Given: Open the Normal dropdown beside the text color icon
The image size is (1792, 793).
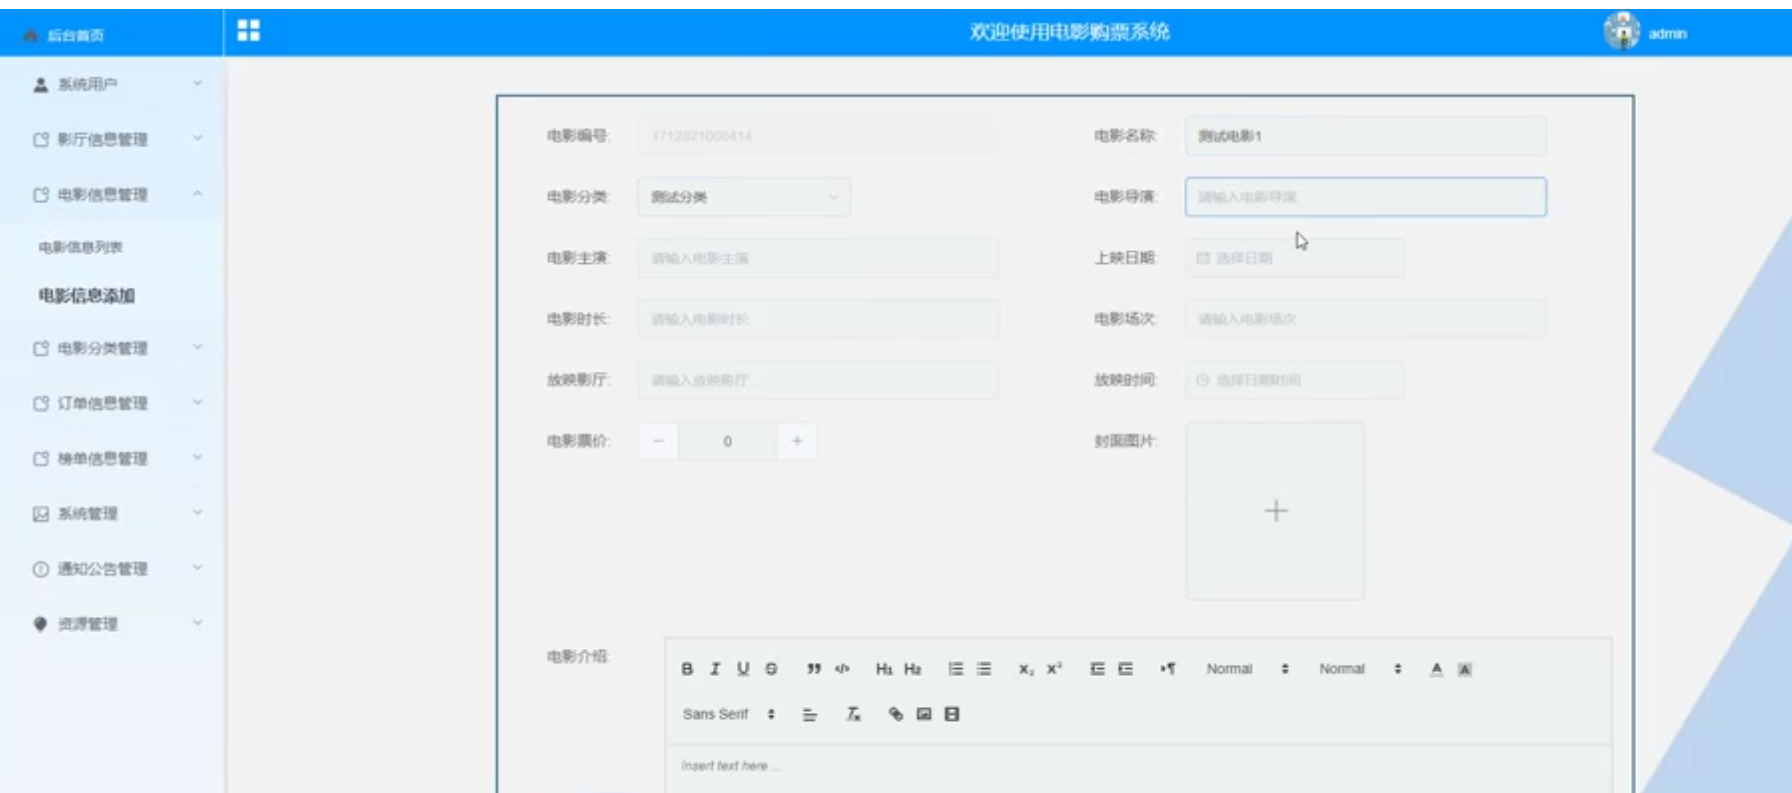Looking at the screenshot, I should pyautogui.click(x=1360, y=669).
